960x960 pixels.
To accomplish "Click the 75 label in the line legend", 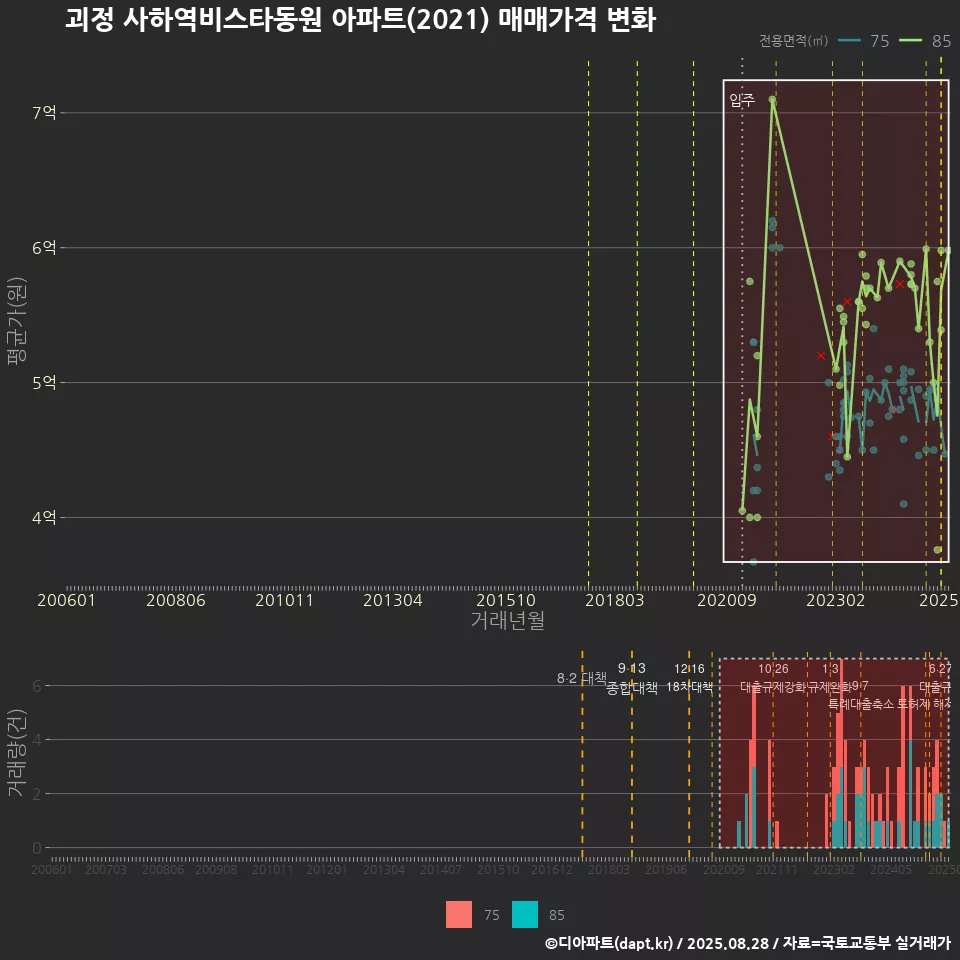I will (x=879, y=40).
